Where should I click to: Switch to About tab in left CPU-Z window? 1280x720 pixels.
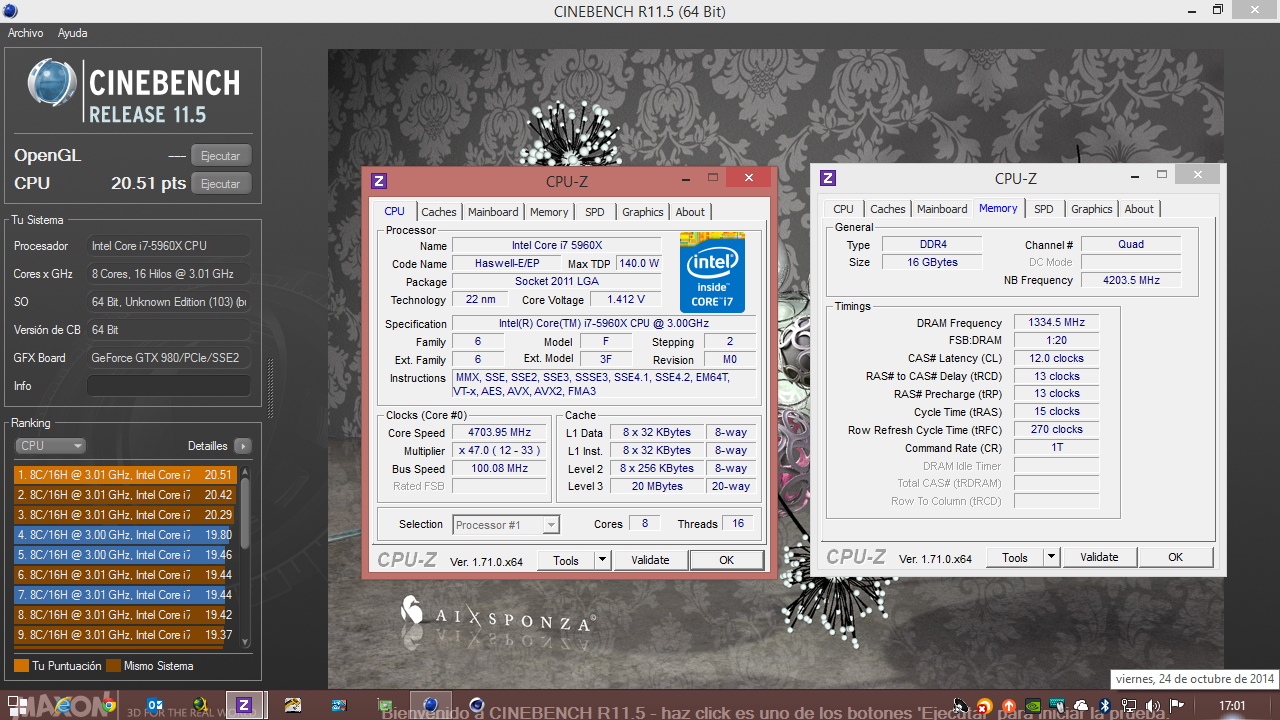pos(690,212)
